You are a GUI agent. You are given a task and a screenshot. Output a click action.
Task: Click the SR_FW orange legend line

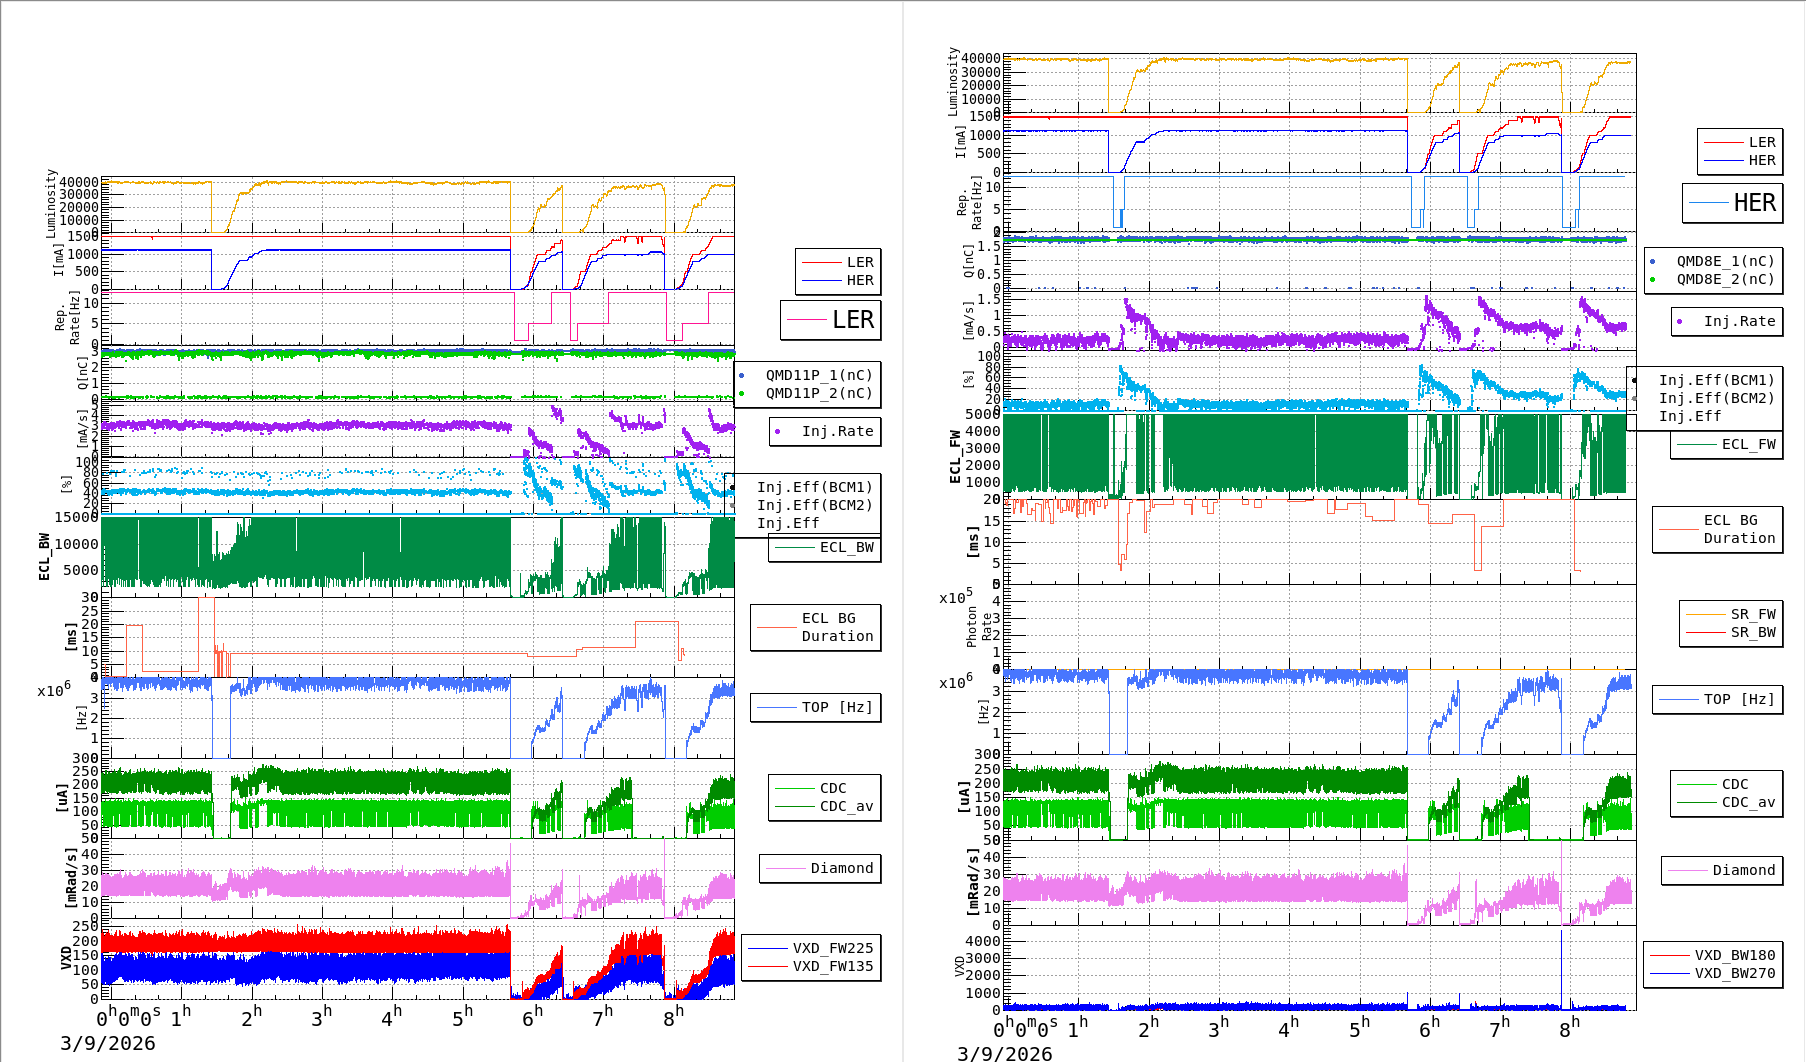click(x=1706, y=615)
